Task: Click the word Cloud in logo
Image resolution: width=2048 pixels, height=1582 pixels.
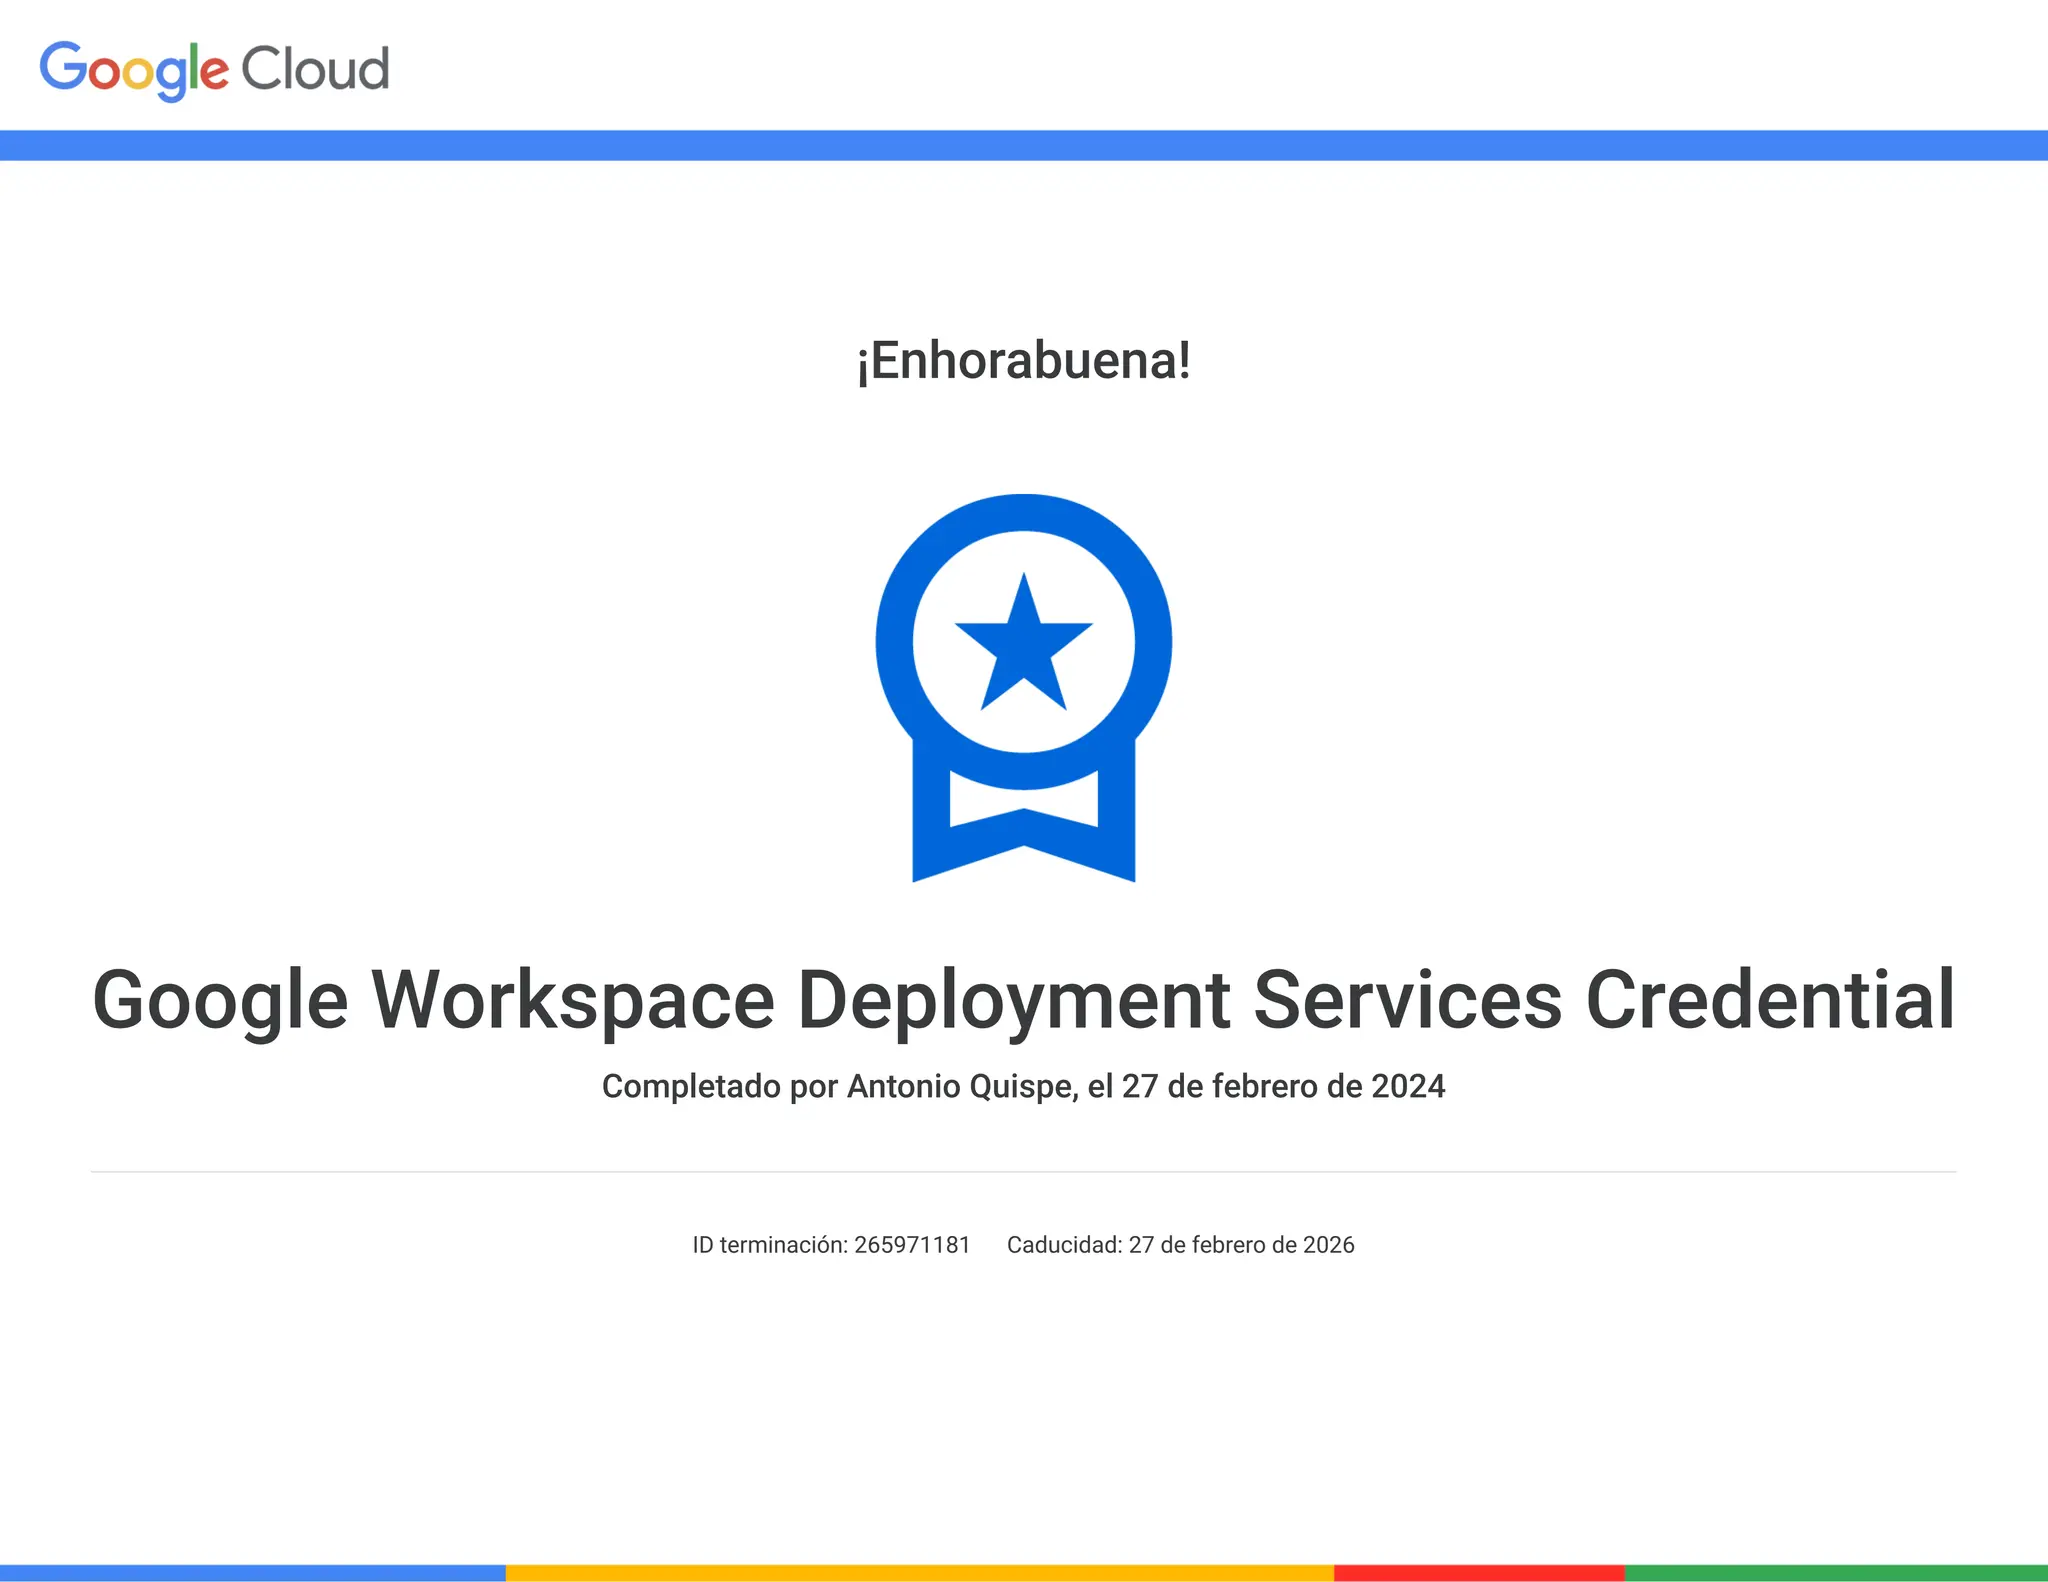Action: click(x=315, y=69)
